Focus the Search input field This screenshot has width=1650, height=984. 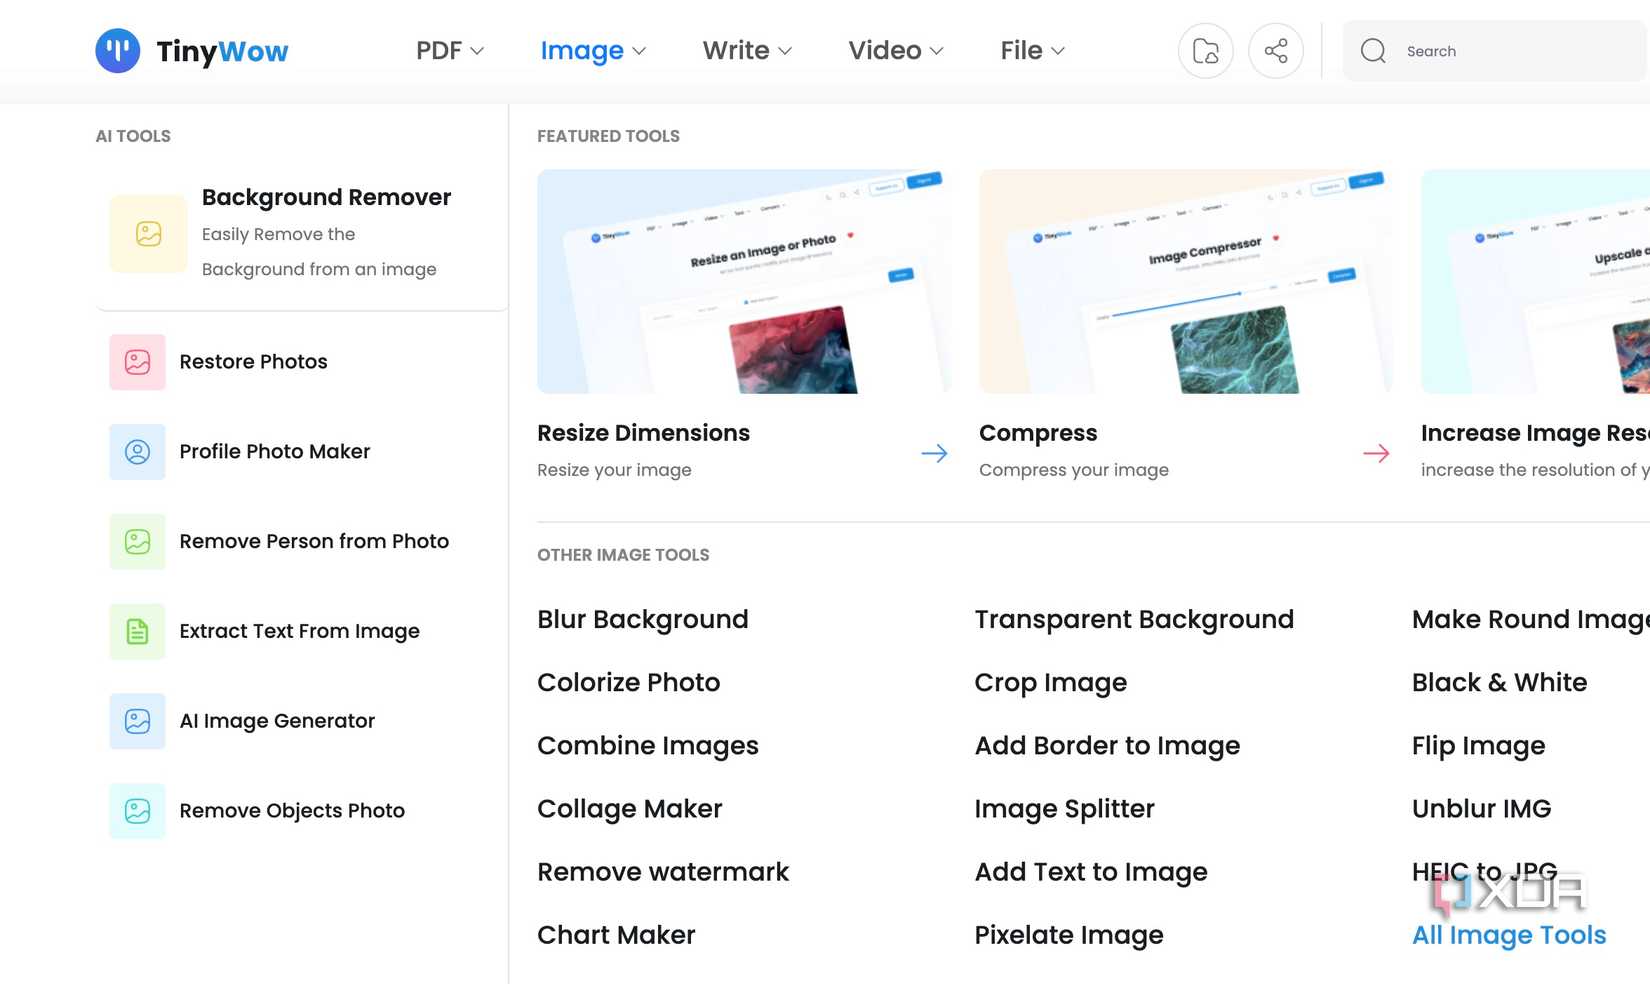click(1496, 51)
